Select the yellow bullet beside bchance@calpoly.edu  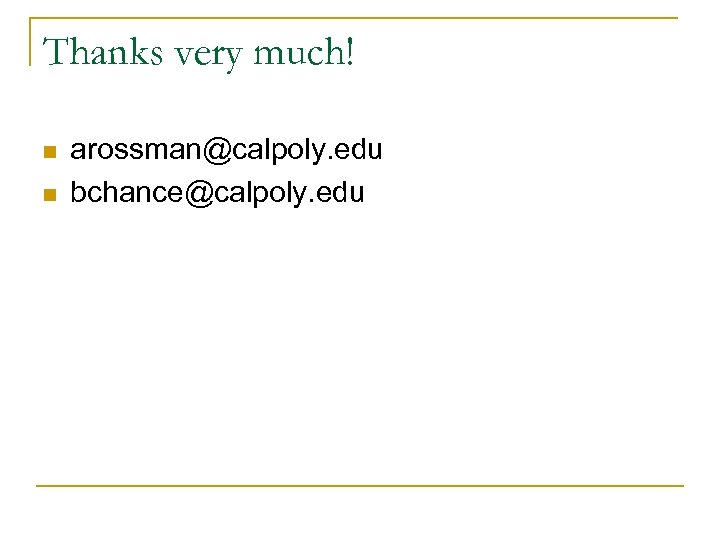tap(47, 194)
